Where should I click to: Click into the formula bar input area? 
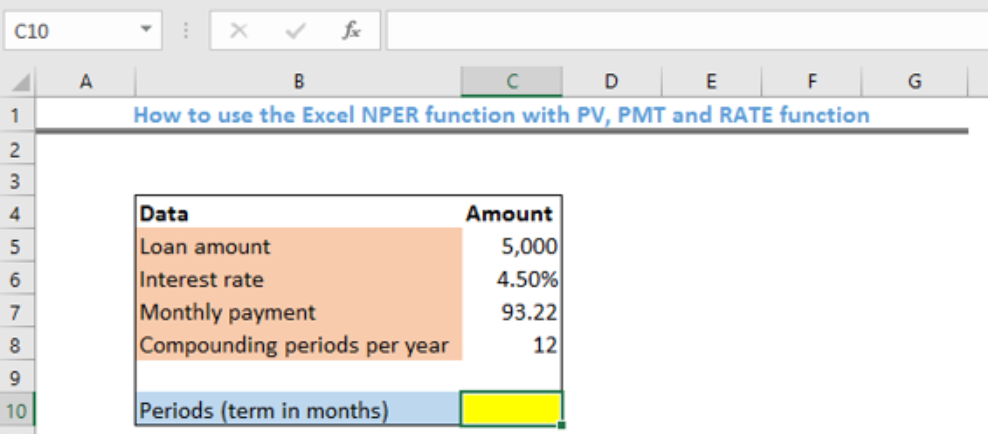[687, 30]
